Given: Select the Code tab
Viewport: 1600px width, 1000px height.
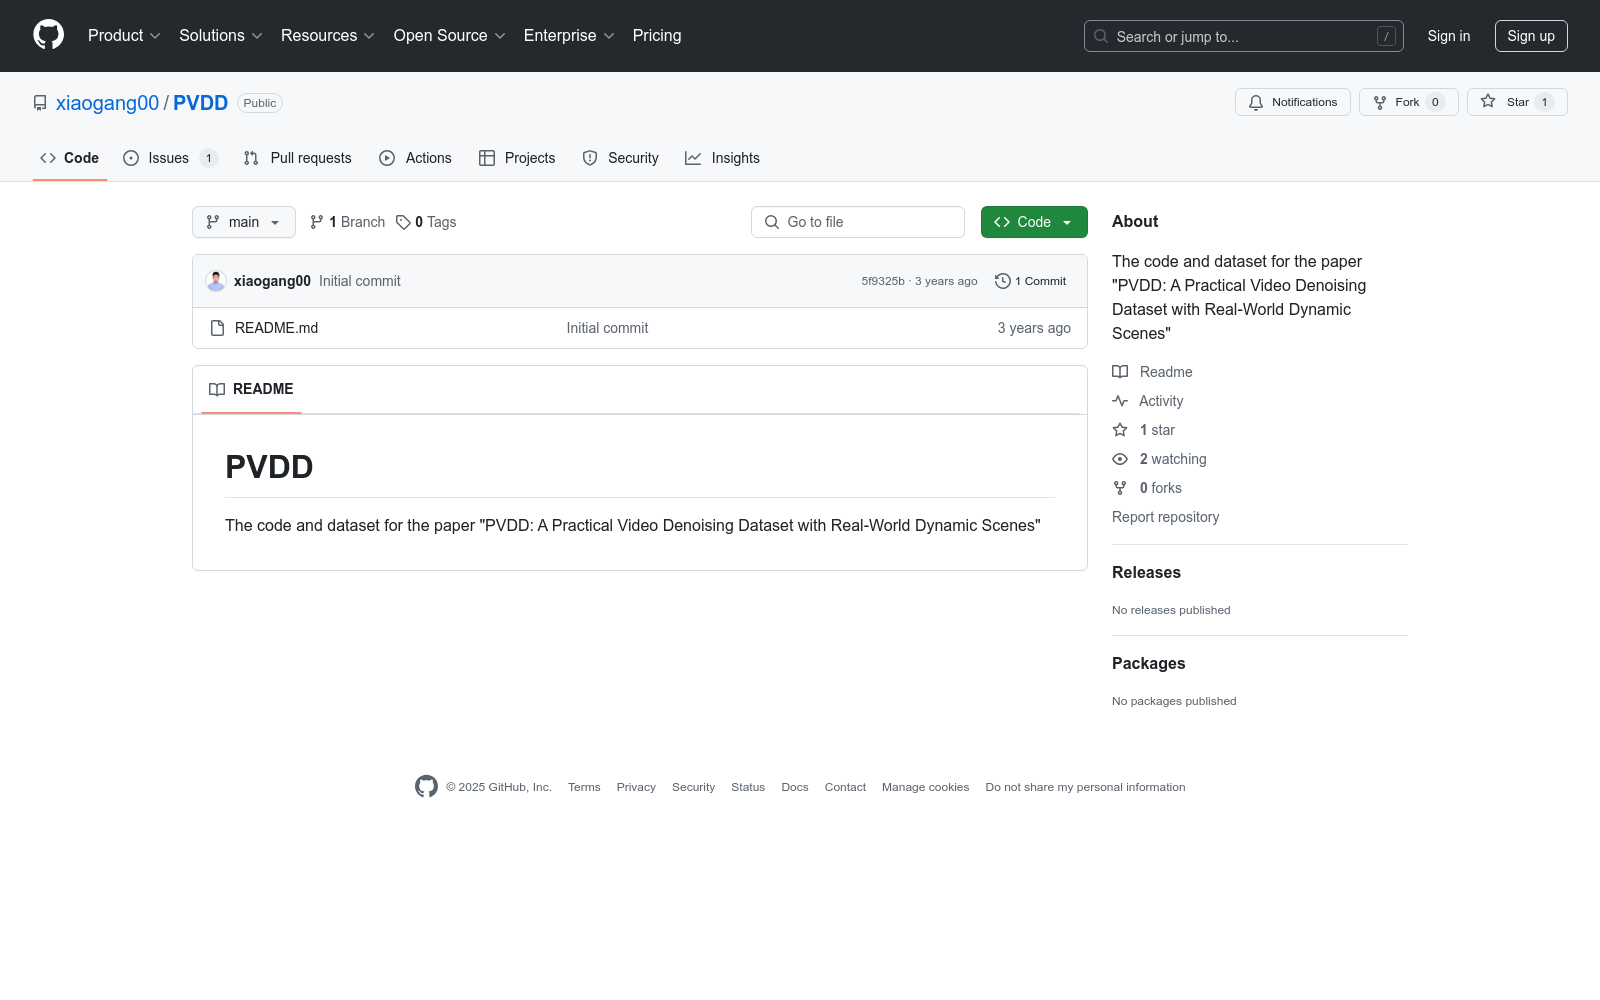Looking at the screenshot, I should coord(70,158).
